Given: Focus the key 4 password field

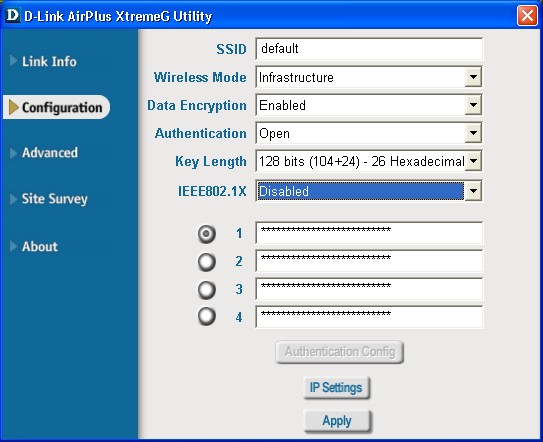Looking at the screenshot, I should click(369, 317).
